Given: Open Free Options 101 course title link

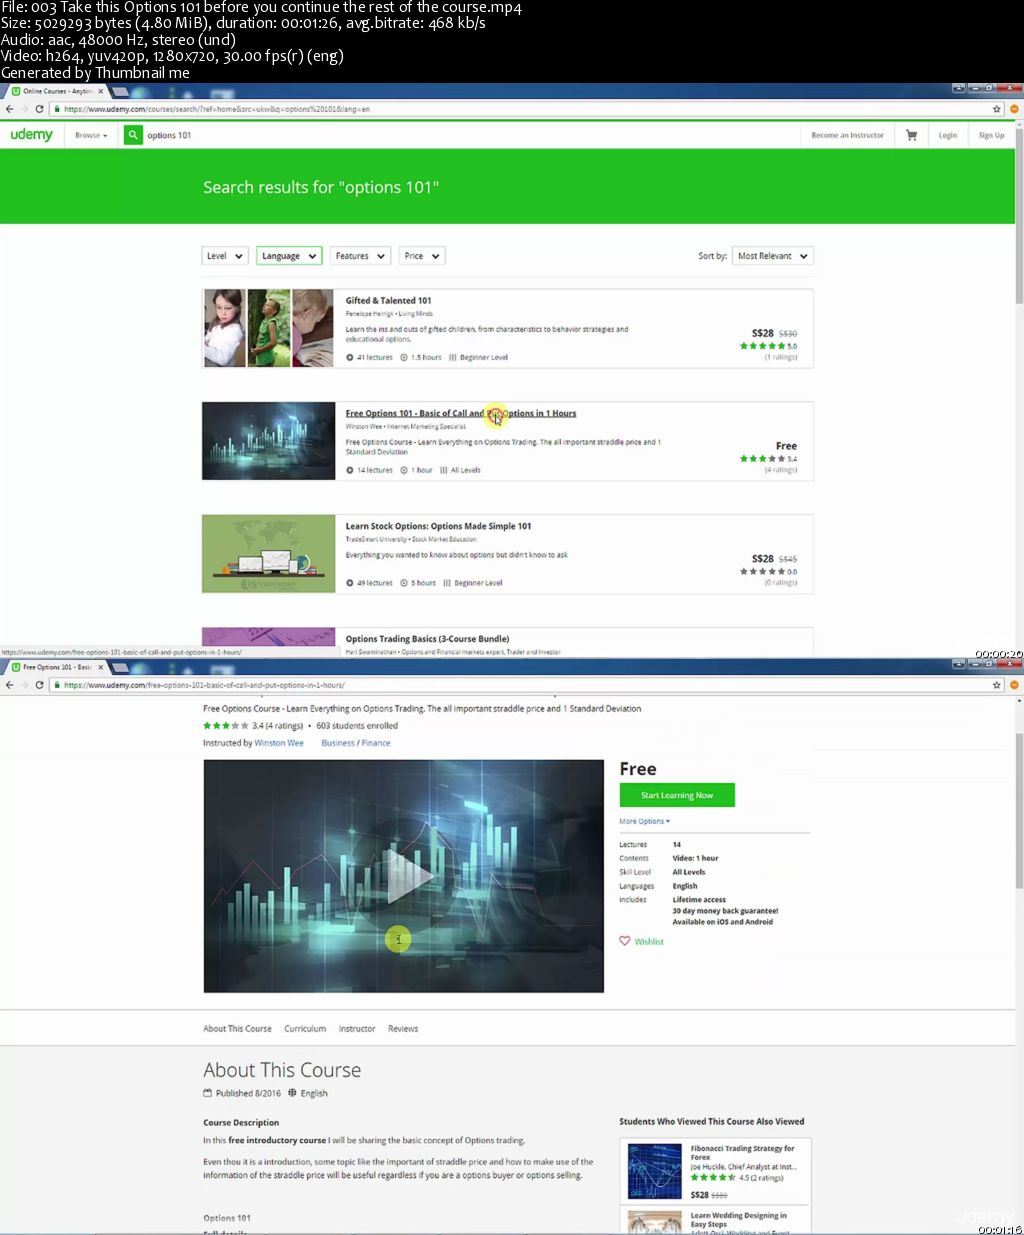Looking at the screenshot, I should [x=461, y=413].
